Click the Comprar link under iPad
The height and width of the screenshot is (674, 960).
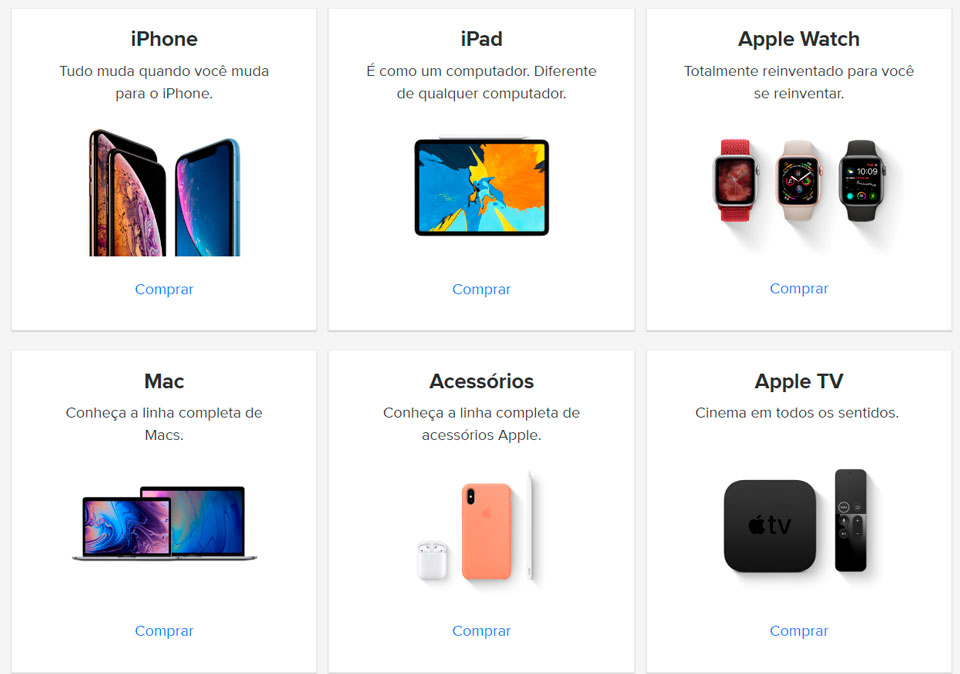[x=481, y=289]
